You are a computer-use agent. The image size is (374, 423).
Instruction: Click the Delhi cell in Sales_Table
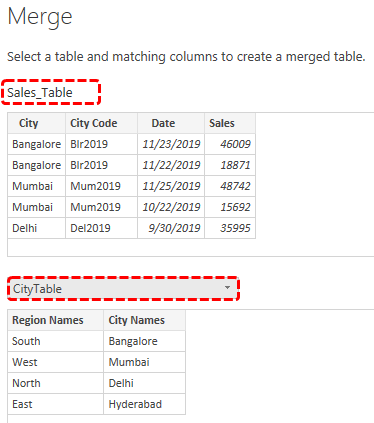(x=37, y=228)
